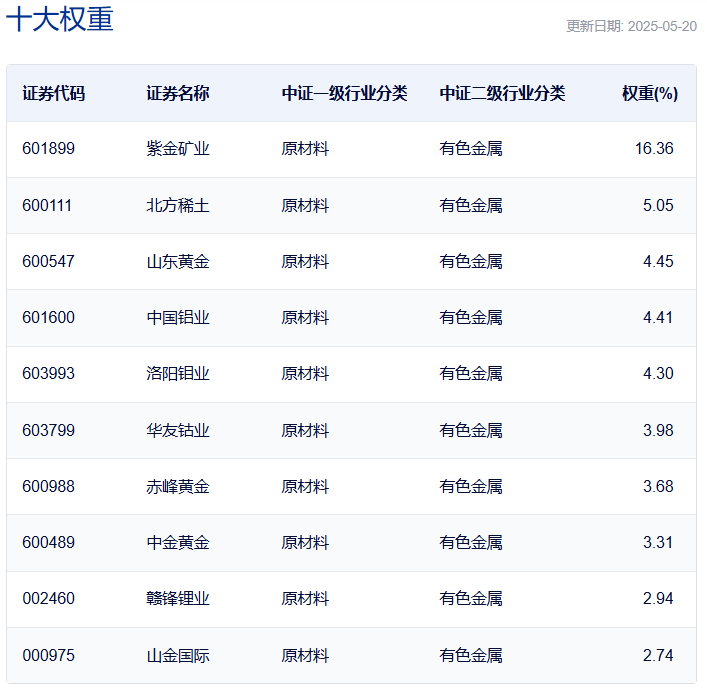Click the 证券名称 column header

point(178,93)
